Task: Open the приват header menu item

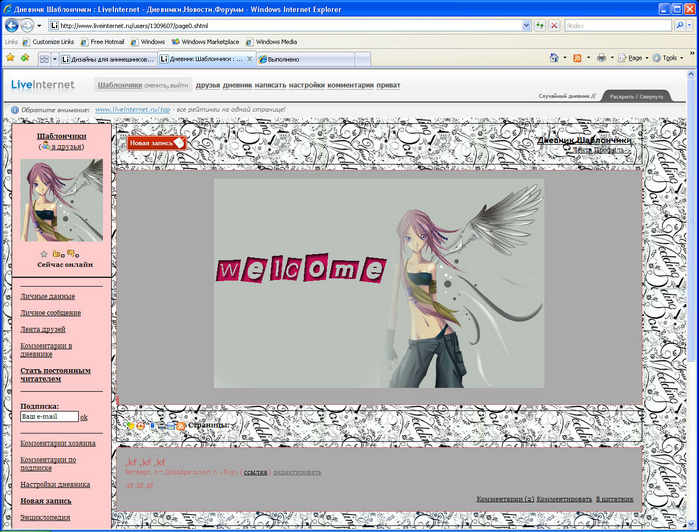Action: (x=388, y=85)
